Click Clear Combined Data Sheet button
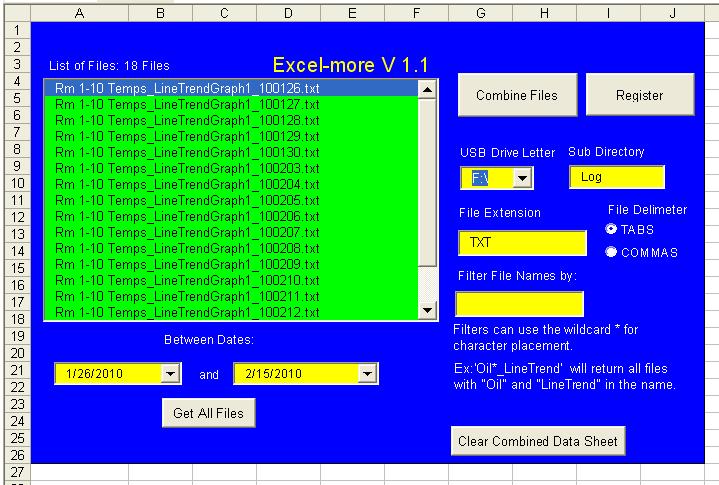This screenshot has width=719, height=485. coord(538,441)
